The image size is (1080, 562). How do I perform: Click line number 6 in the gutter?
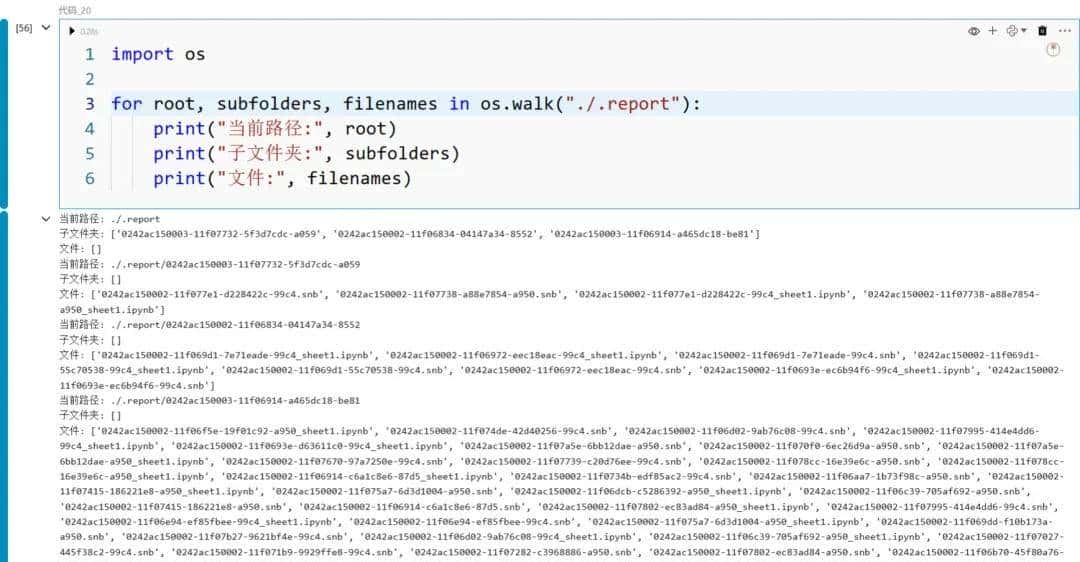pos(90,178)
